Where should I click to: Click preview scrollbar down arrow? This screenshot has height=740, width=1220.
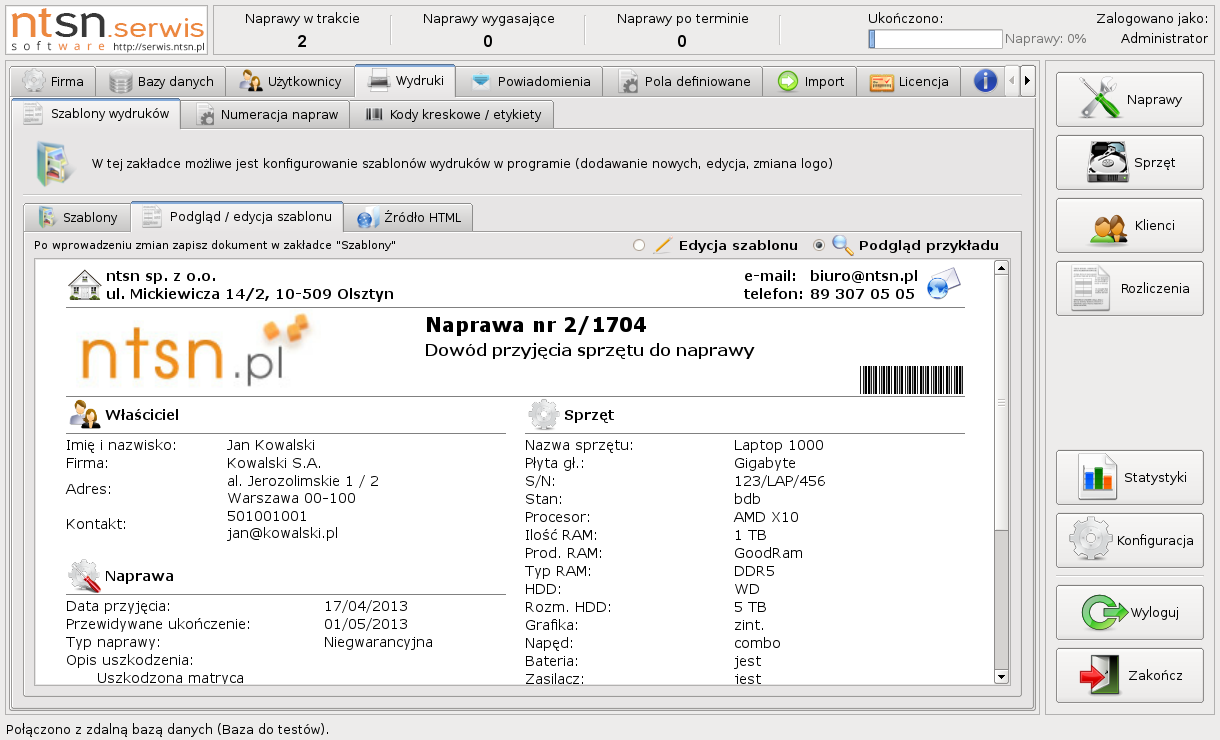tap(1001, 677)
